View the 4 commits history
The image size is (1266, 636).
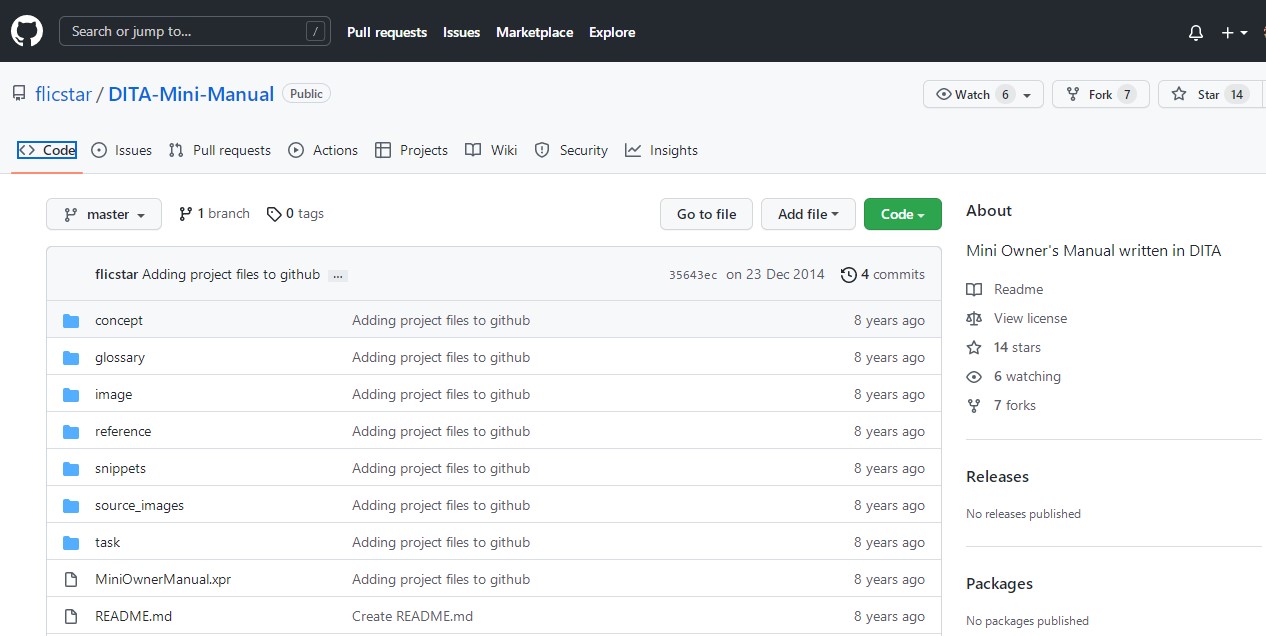(x=883, y=274)
